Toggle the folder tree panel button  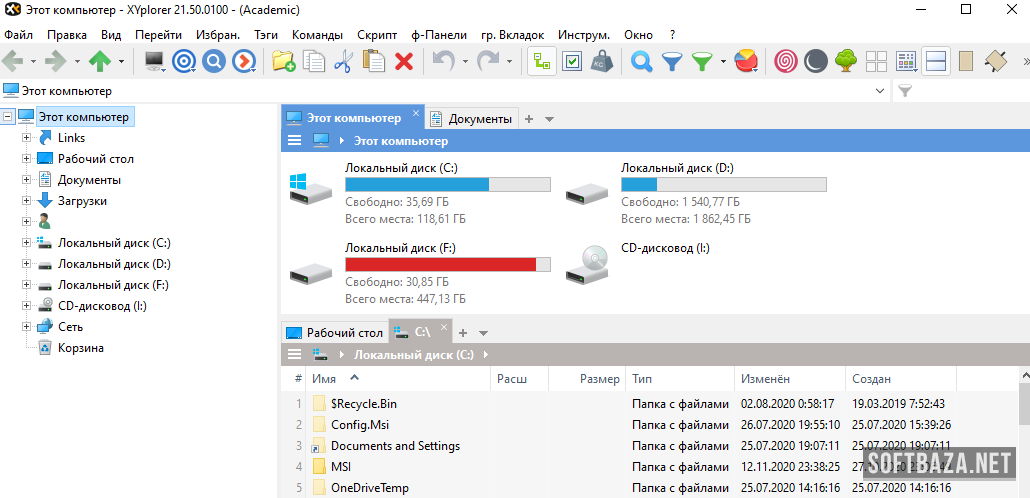[x=542, y=62]
